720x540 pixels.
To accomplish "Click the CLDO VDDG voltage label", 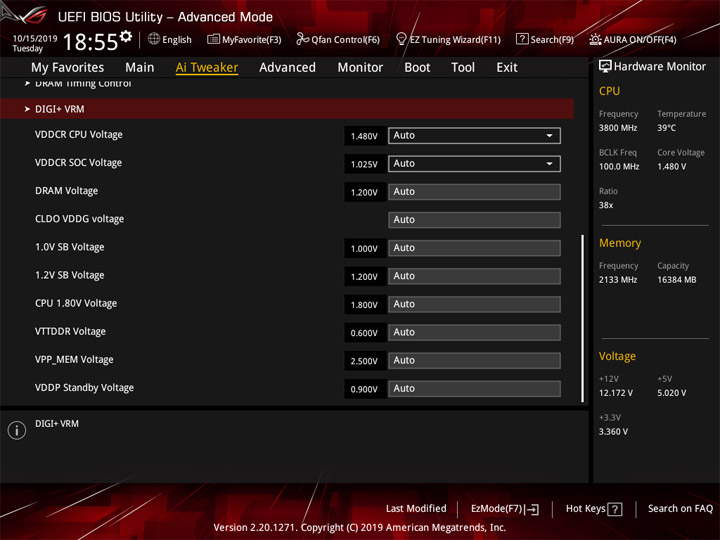I will click(79, 219).
